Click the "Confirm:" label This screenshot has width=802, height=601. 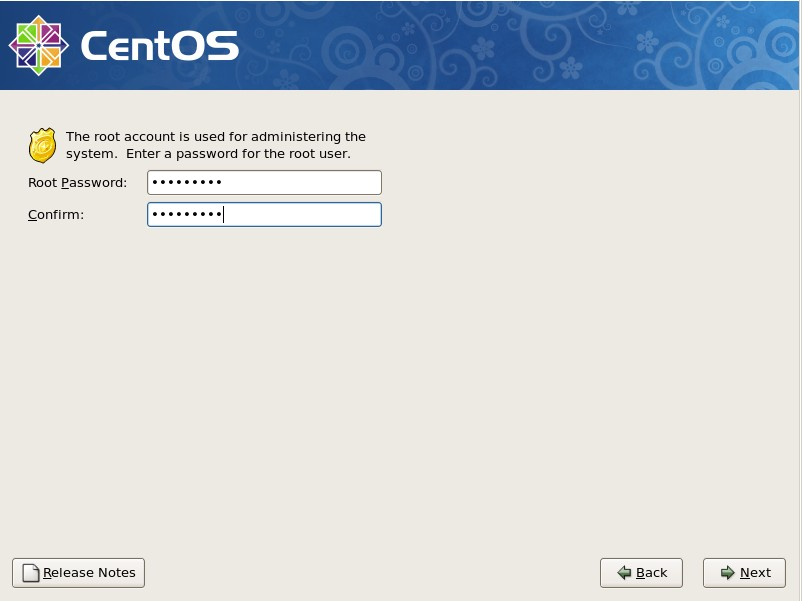pyautogui.click(x=56, y=215)
